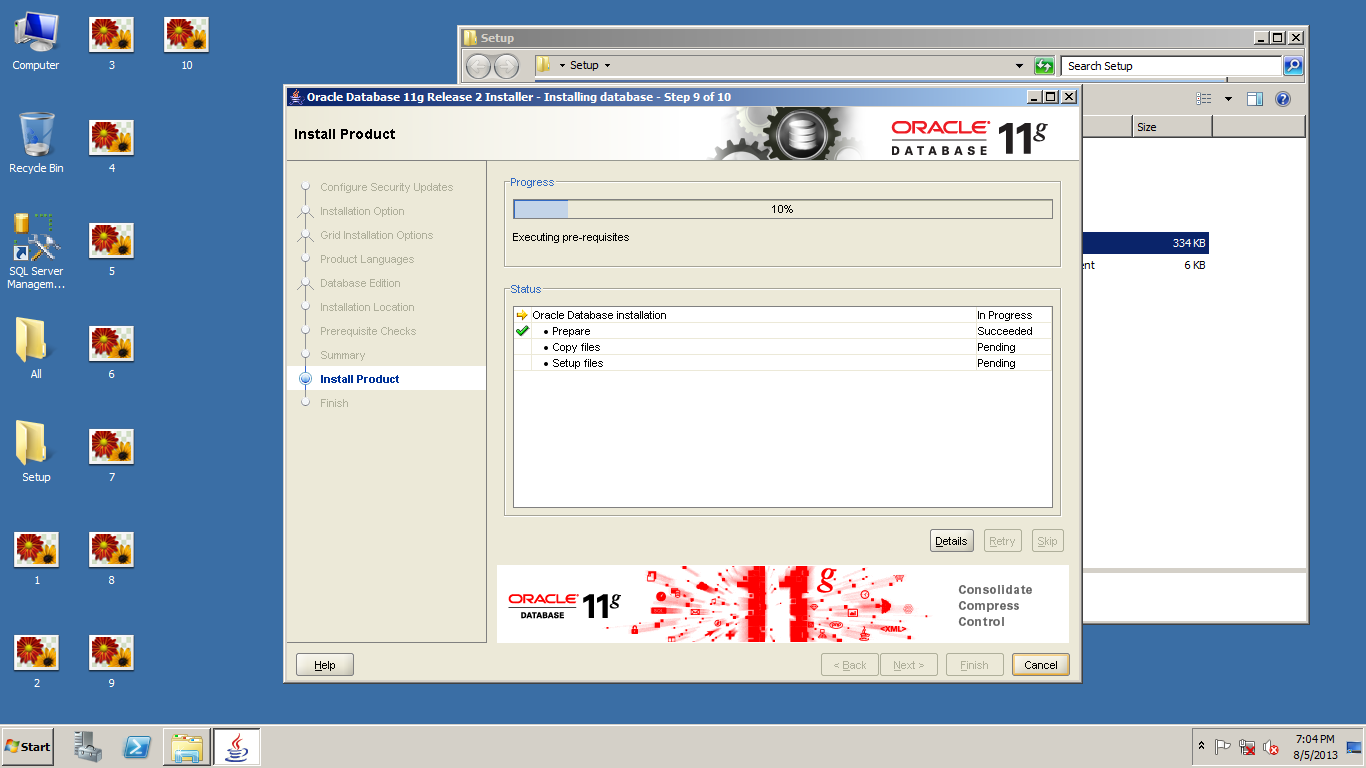Show hidden system tray icons
Viewport: 1366px width, 768px height.
pos(1201,746)
